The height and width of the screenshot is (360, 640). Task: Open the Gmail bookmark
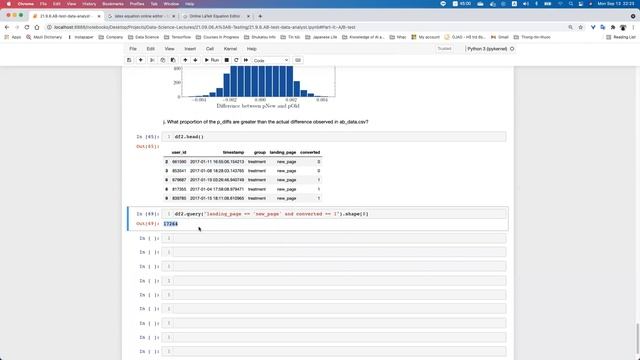500,37
